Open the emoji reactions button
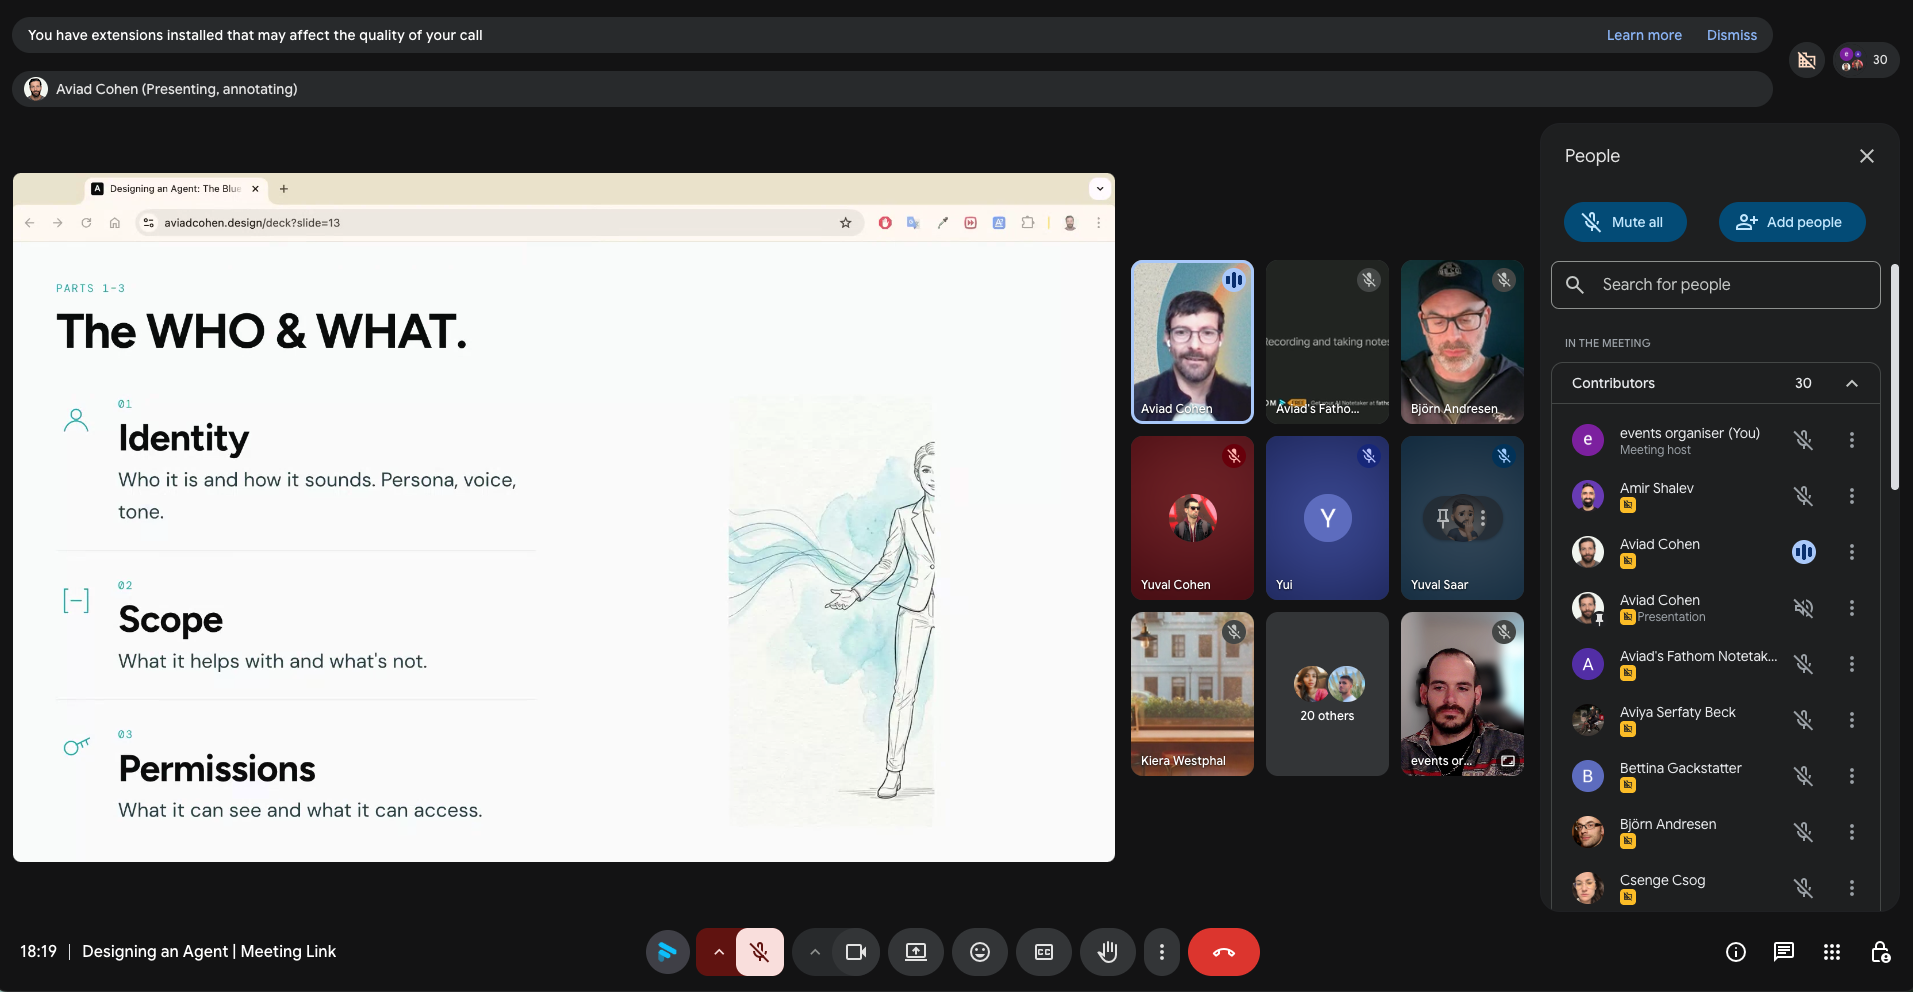 point(980,952)
